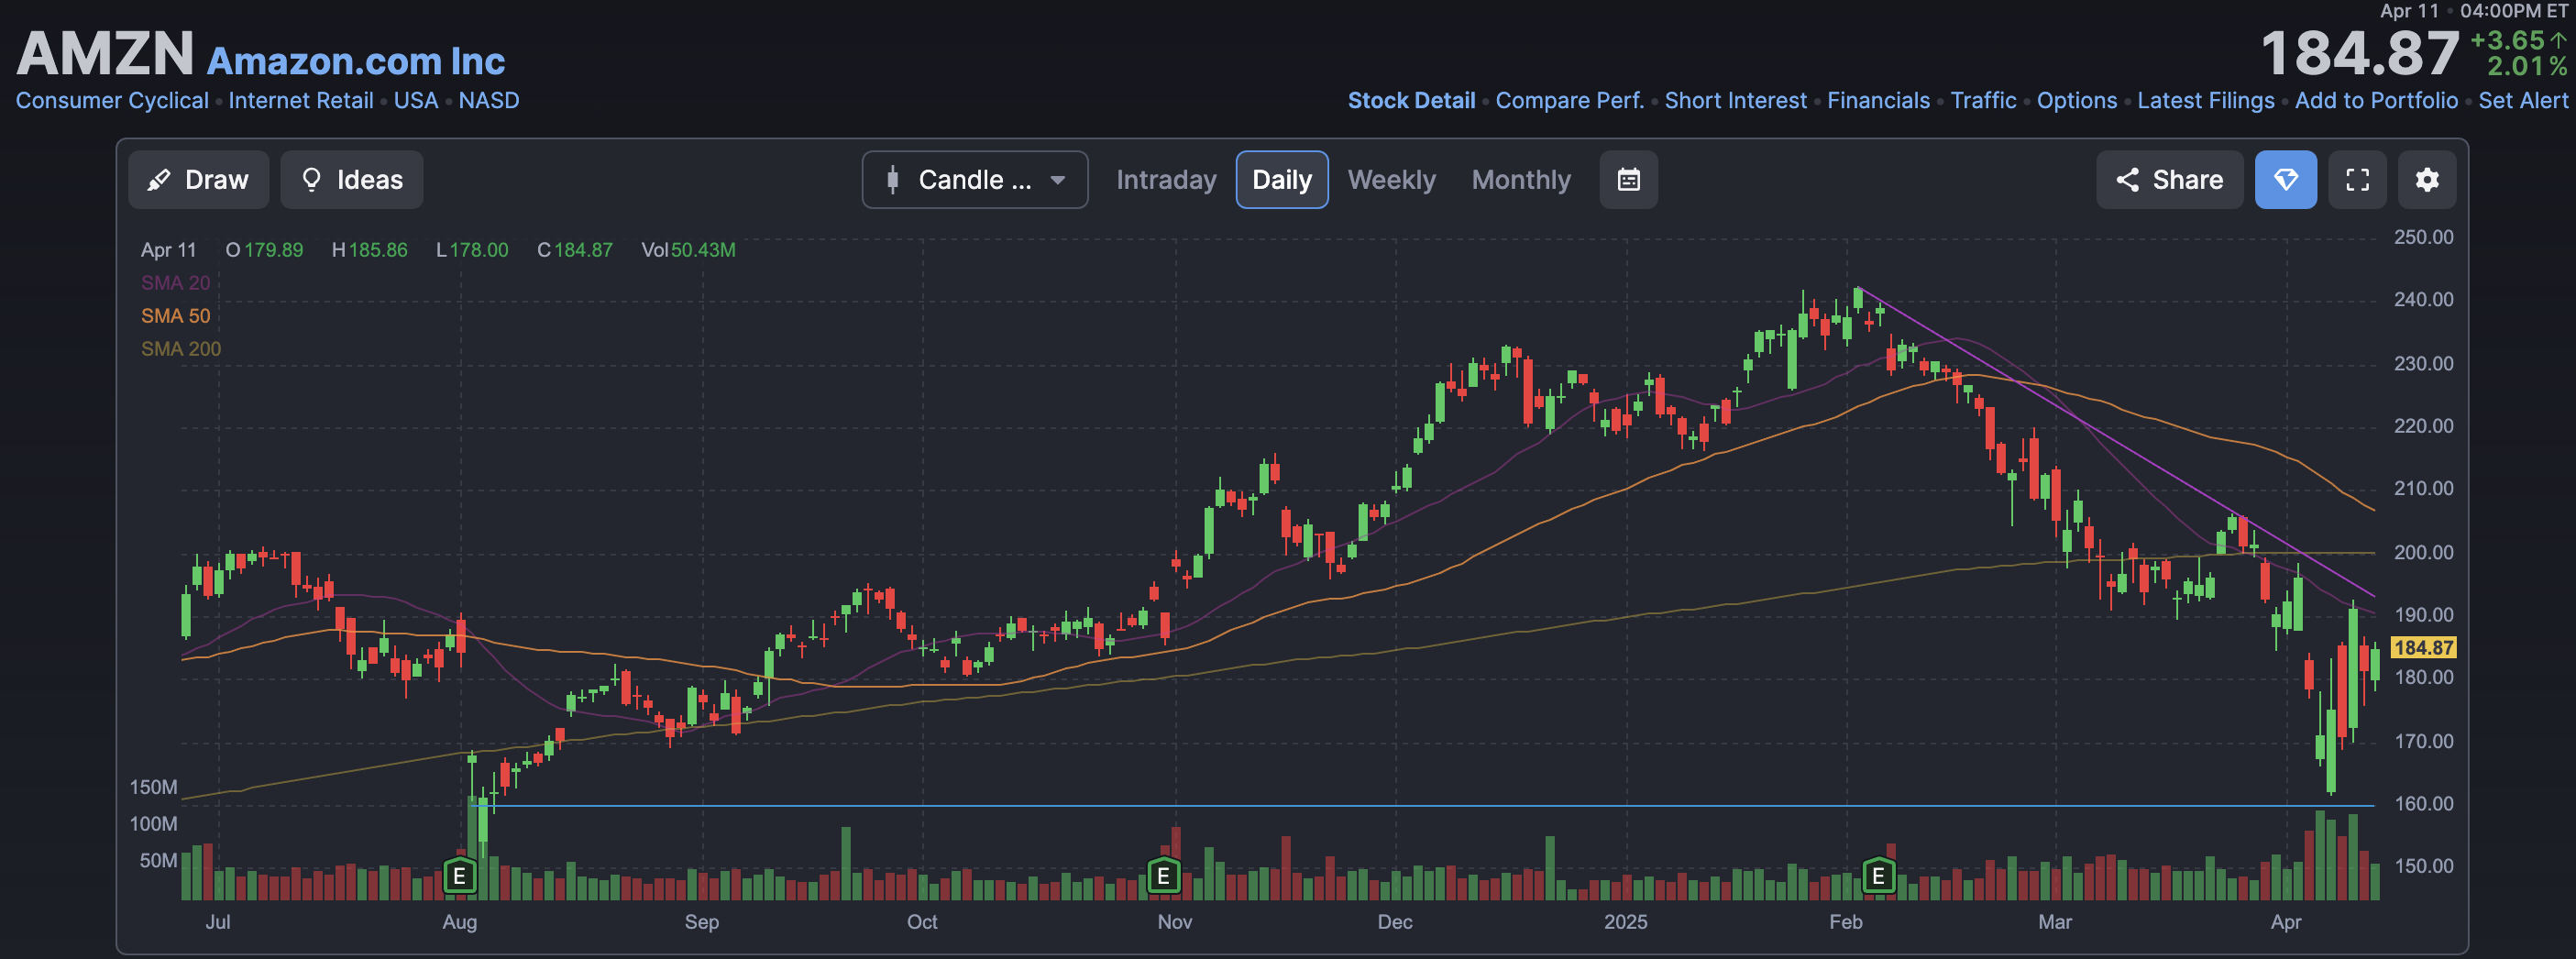
Task: Click the blue diamond premium icon
Action: (x=2285, y=180)
